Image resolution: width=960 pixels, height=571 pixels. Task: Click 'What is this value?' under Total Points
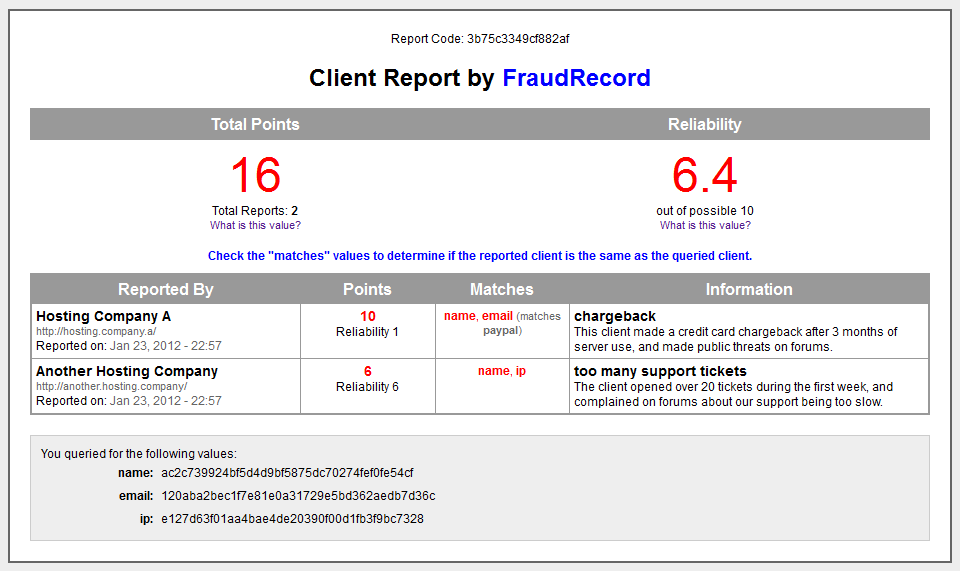[255, 225]
